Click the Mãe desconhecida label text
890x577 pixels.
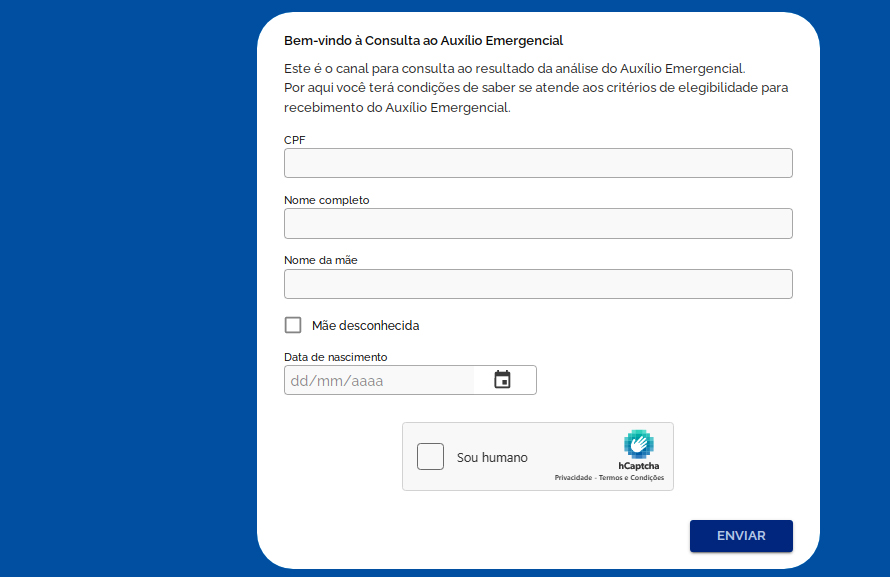click(x=366, y=326)
